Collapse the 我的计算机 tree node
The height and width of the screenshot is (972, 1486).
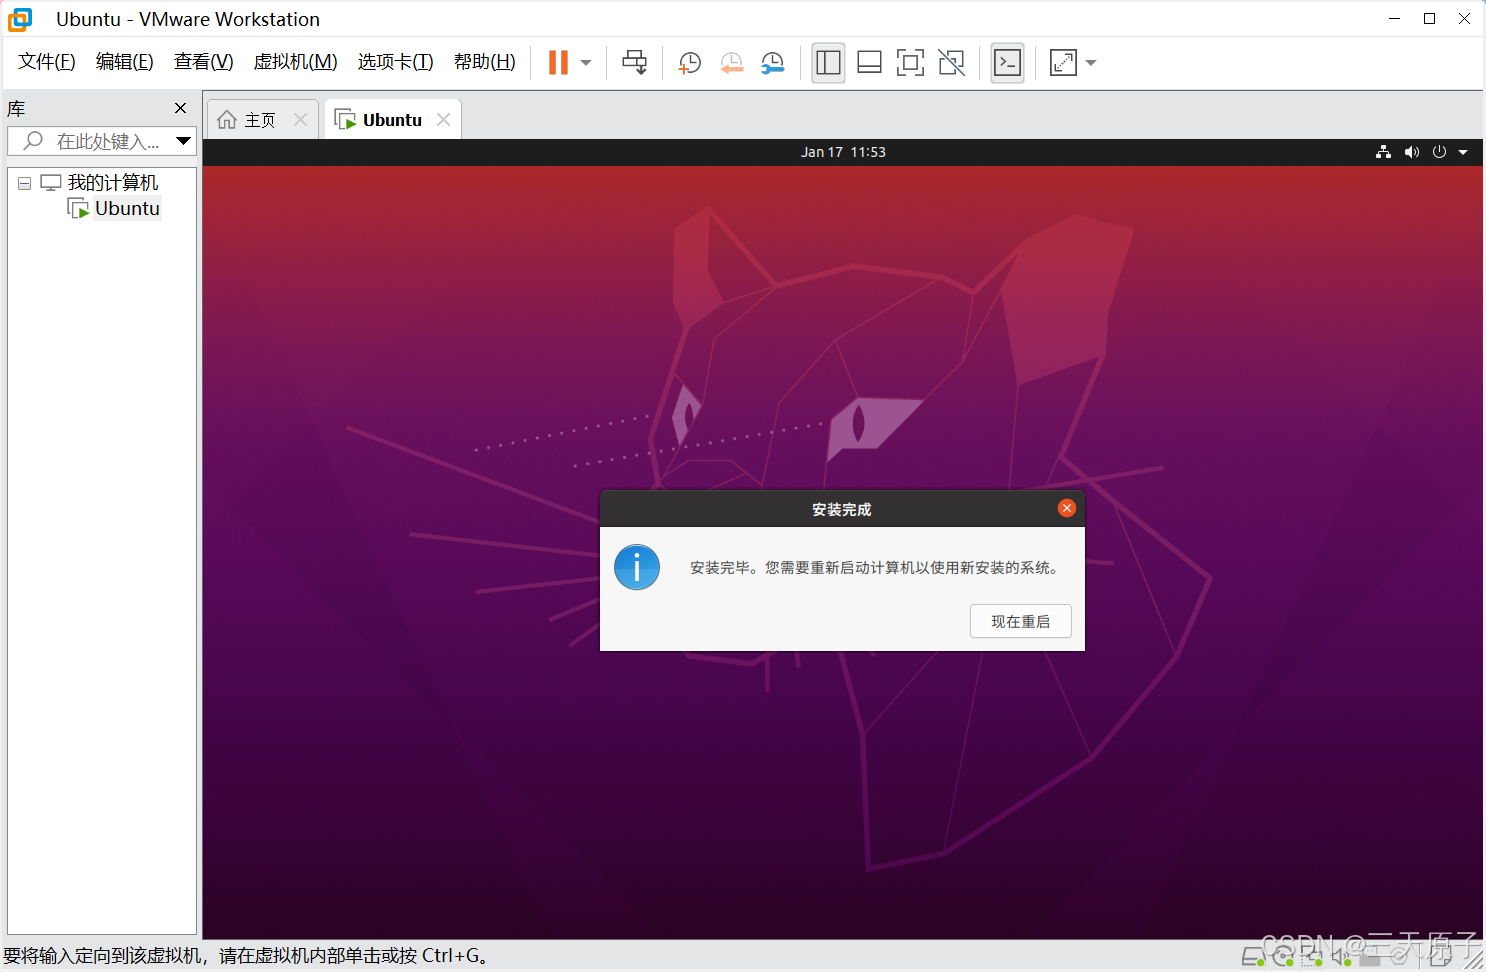pos(24,182)
